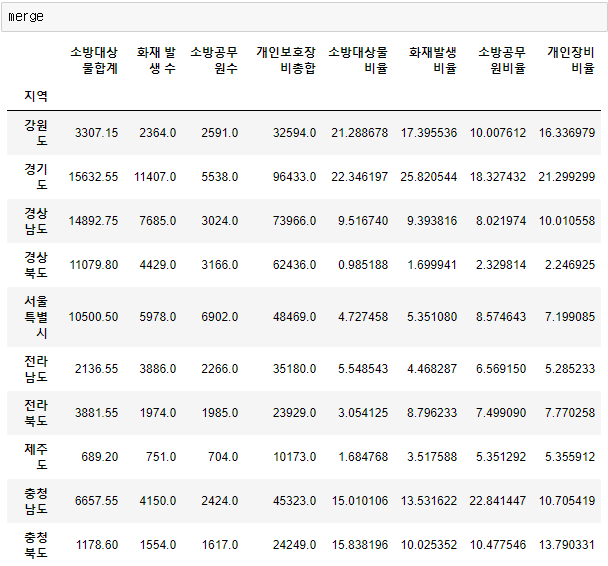Click the value 2364.0 in 강원도 row
The width and height of the screenshot is (608, 566).
[x=158, y=133]
